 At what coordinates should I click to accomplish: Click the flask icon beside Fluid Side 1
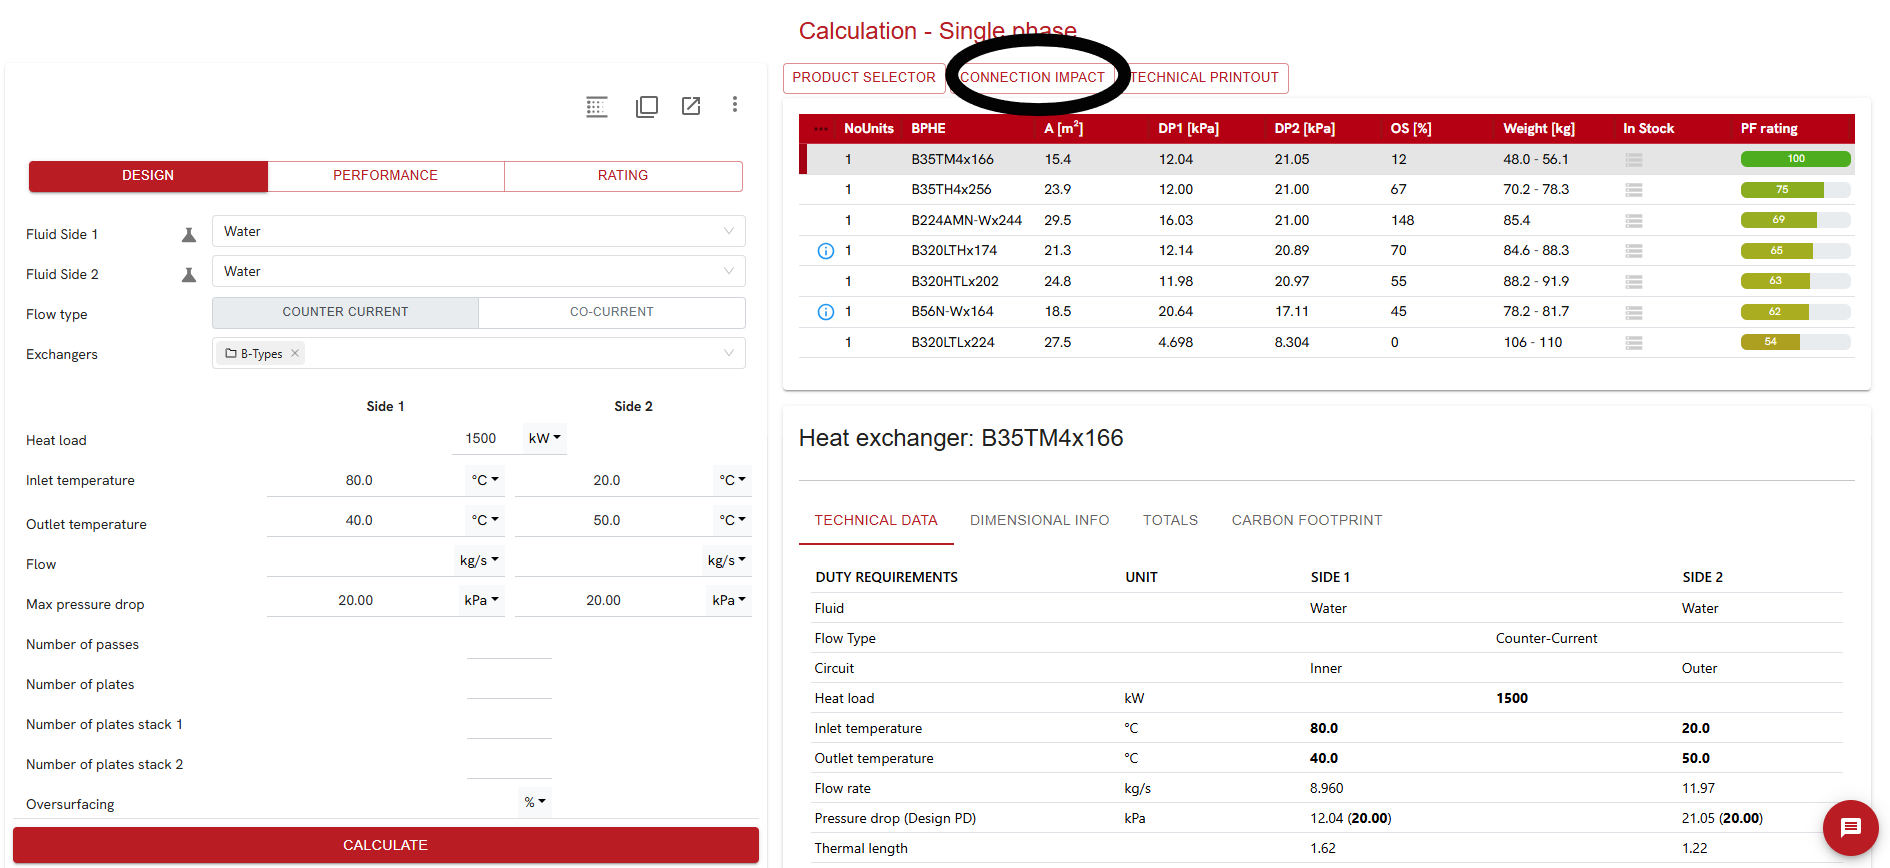click(x=188, y=235)
